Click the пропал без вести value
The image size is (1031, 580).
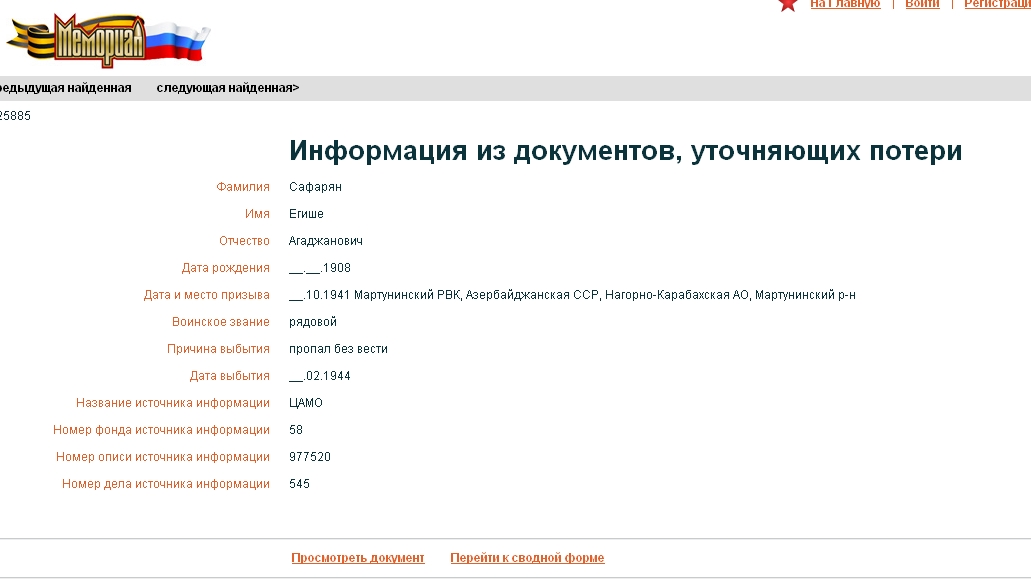[x=338, y=349]
